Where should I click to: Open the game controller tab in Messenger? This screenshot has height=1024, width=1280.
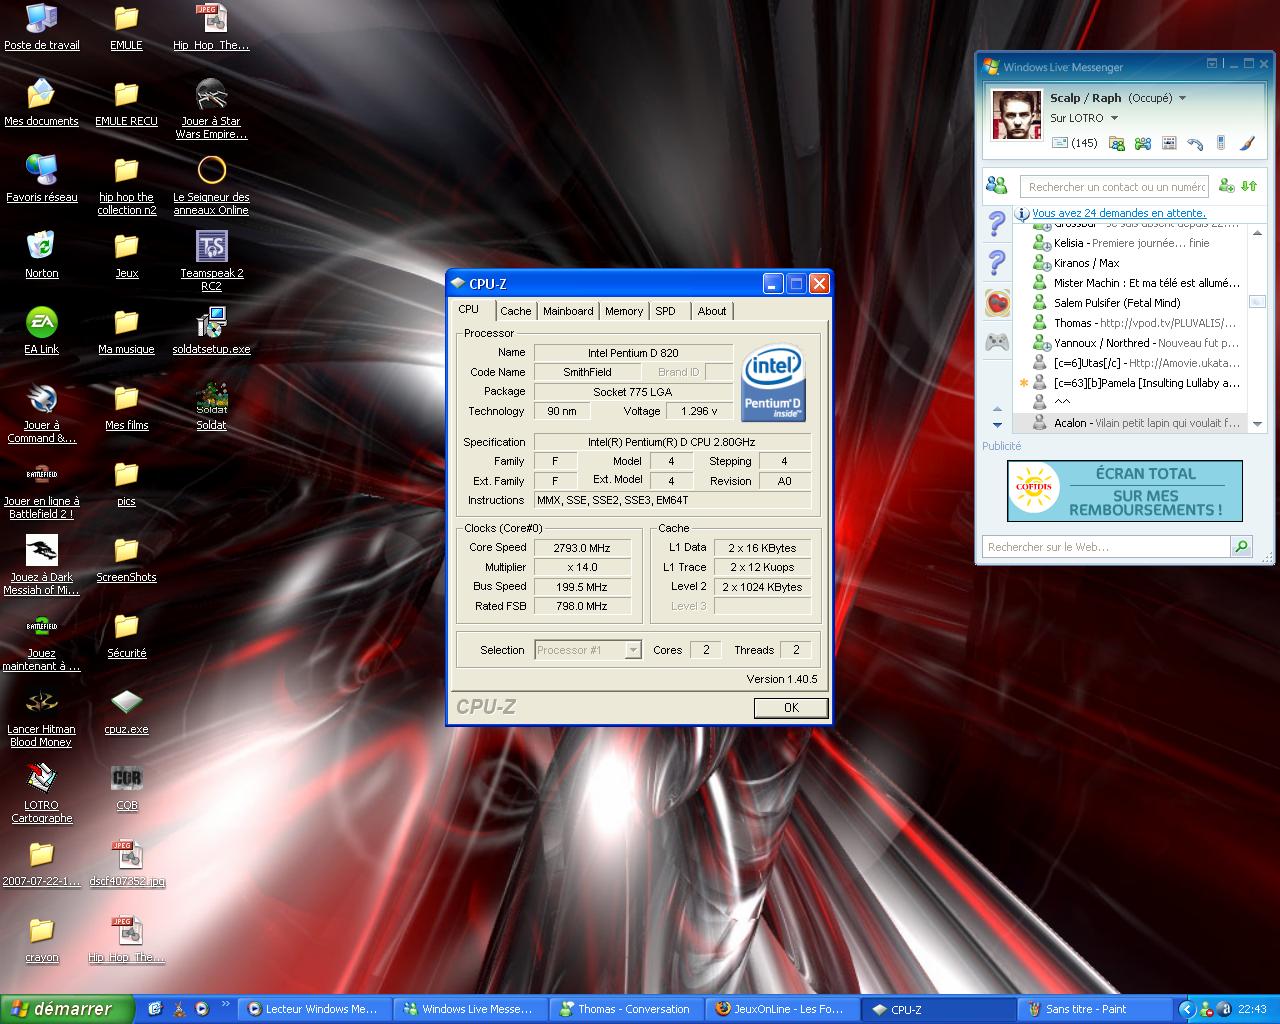[x=997, y=343]
